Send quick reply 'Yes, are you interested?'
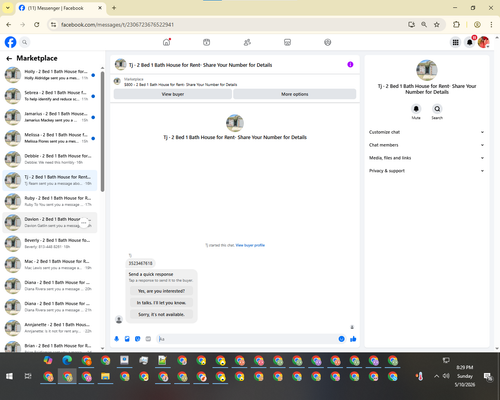 [161, 291]
